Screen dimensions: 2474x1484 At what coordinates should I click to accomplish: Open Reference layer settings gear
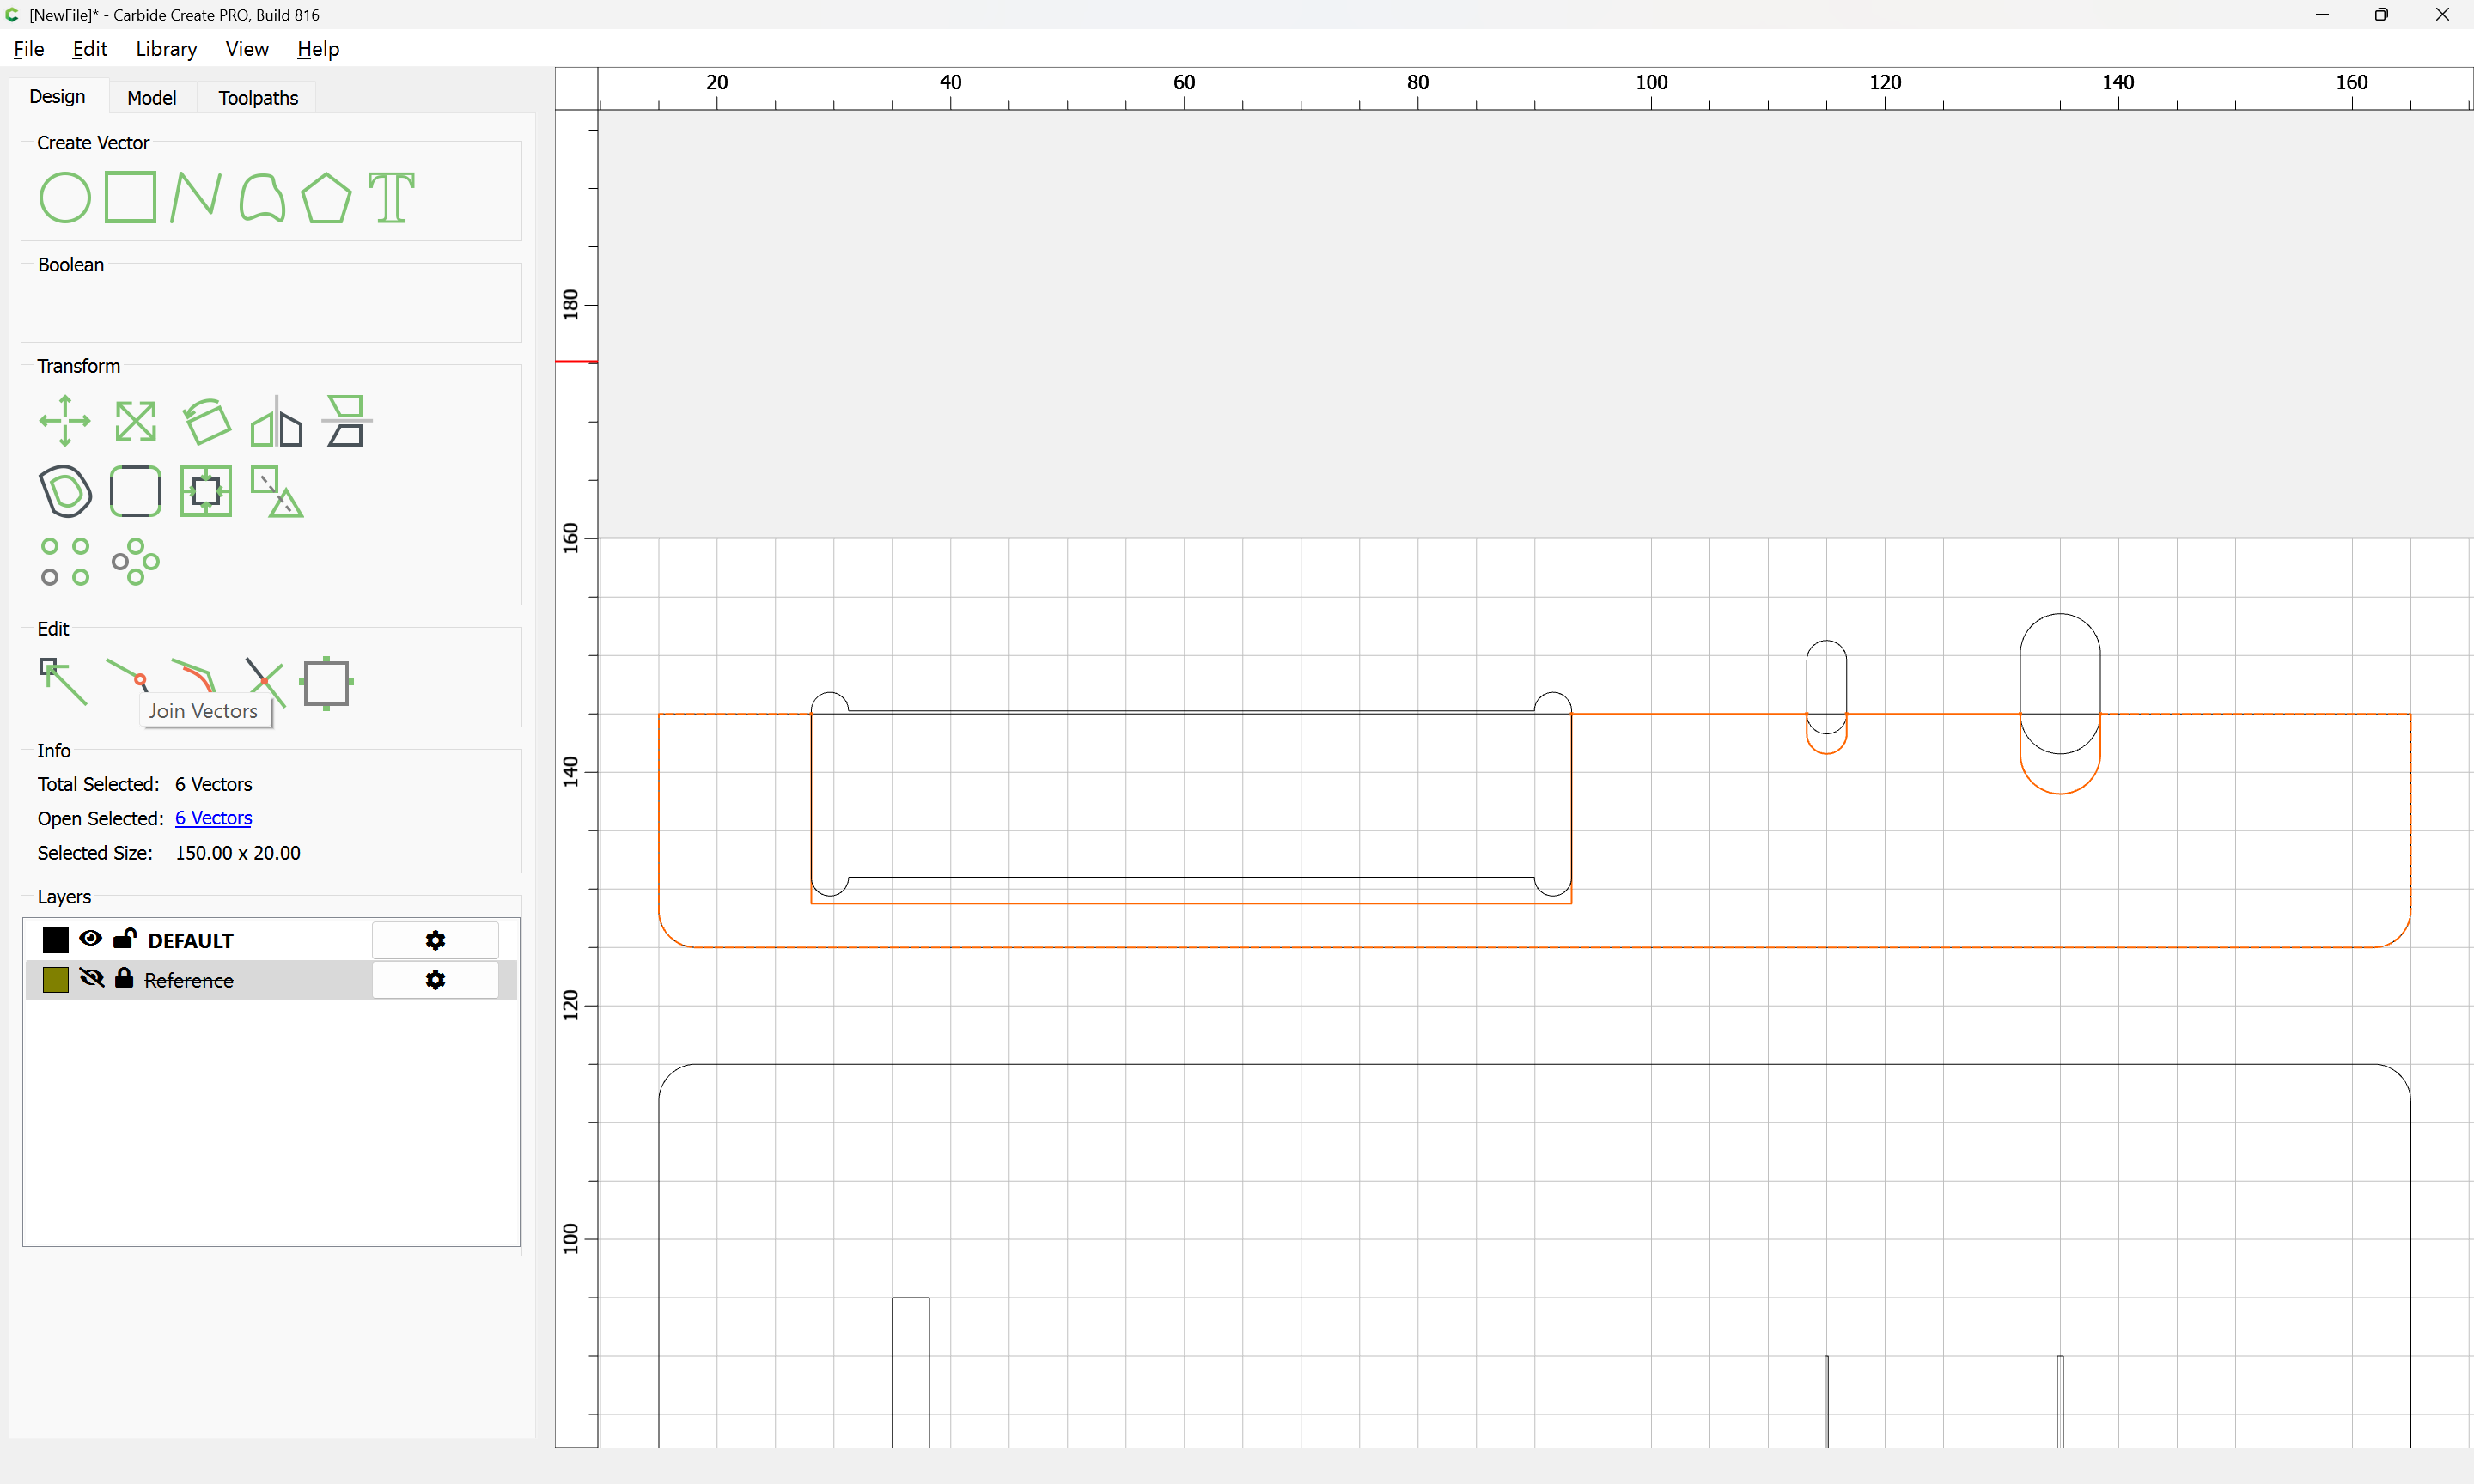435,980
